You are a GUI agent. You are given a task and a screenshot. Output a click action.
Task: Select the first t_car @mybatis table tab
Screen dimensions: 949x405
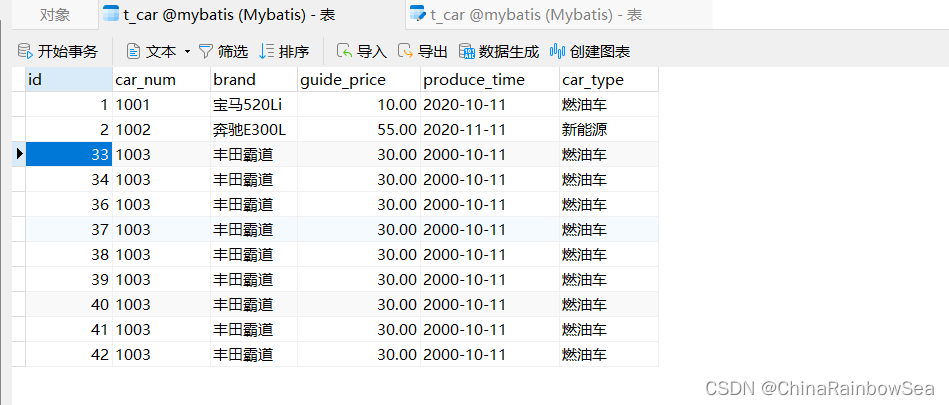pyautogui.click(x=251, y=15)
